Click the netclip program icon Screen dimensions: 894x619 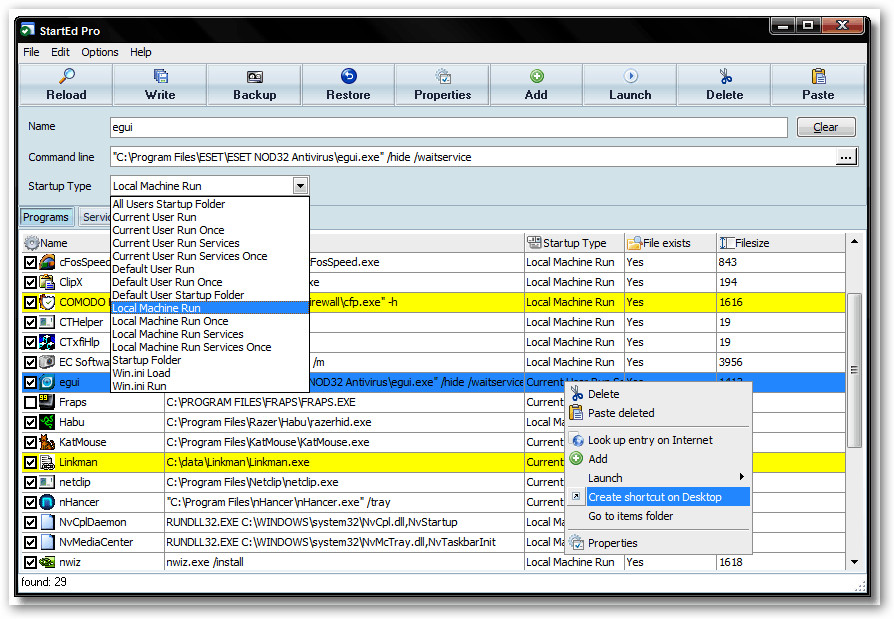[47, 482]
